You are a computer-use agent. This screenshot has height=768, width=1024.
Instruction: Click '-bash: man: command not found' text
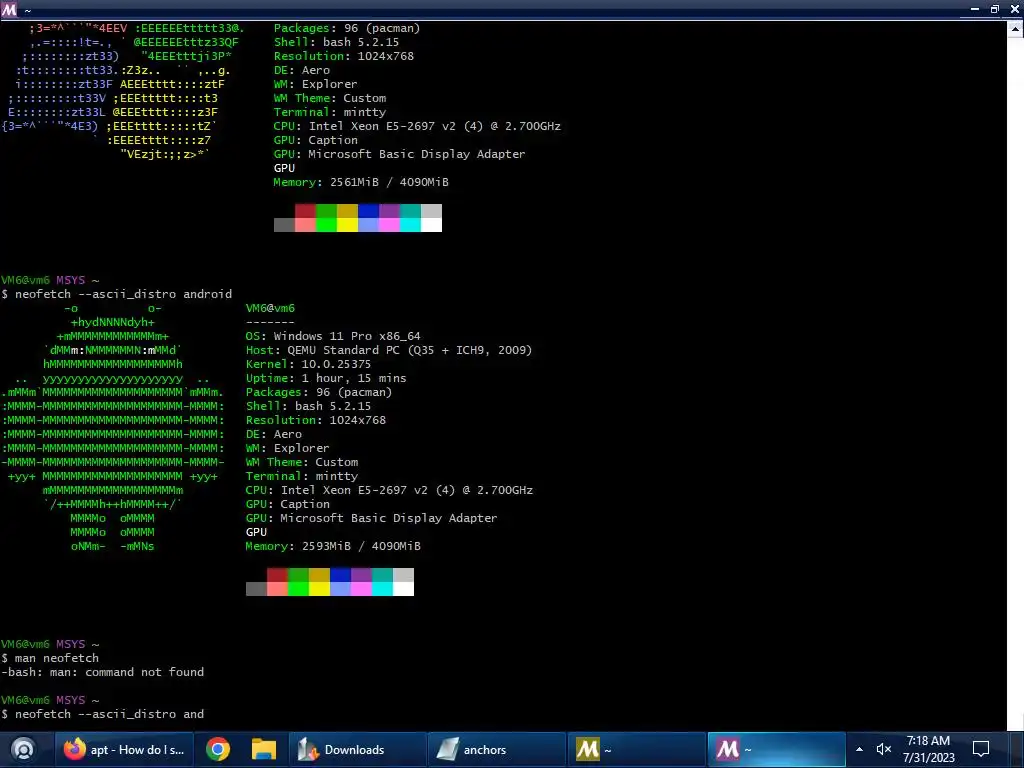pos(103,672)
